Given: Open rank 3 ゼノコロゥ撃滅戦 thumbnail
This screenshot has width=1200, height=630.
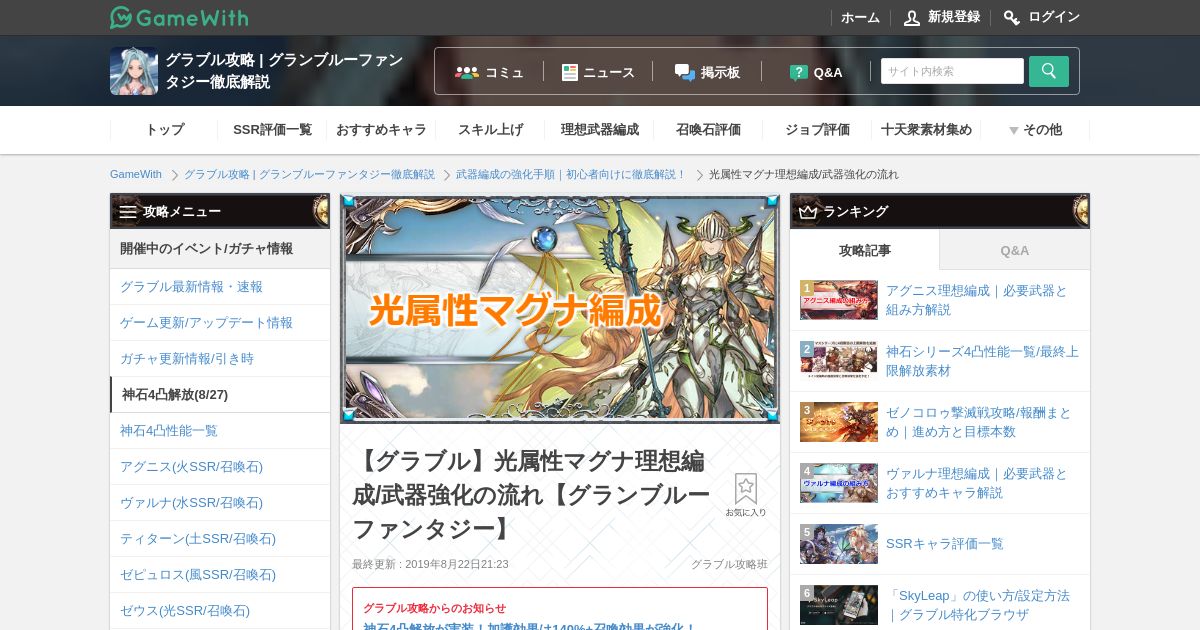Looking at the screenshot, I should tap(839, 422).
